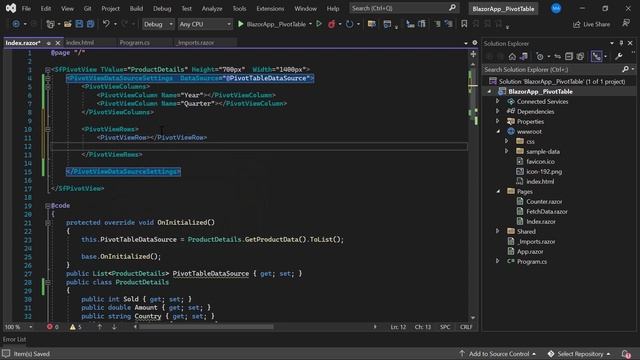
Task: Click the Start Debugging green play icon
Action: (x=241, y=24)
